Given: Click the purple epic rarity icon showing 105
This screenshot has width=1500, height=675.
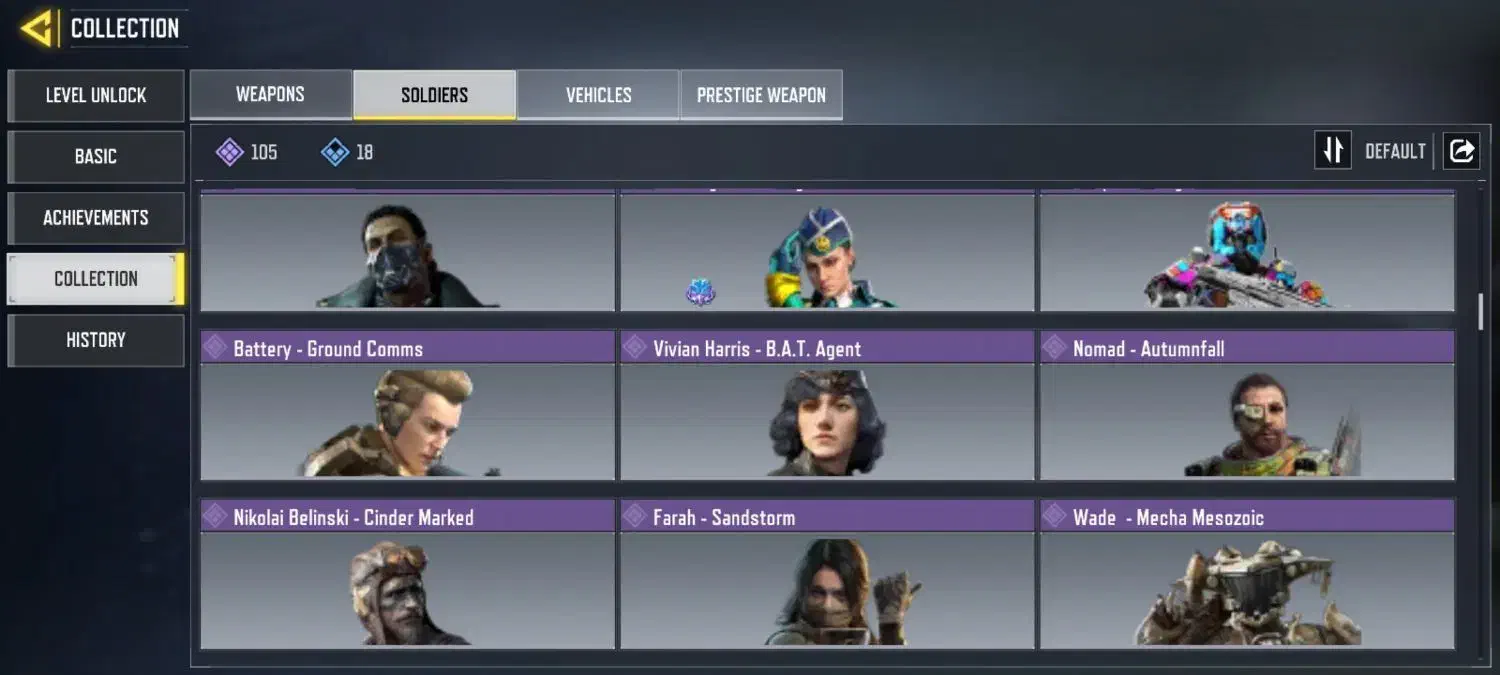Looking at the screenshot, I should [230, 152].
